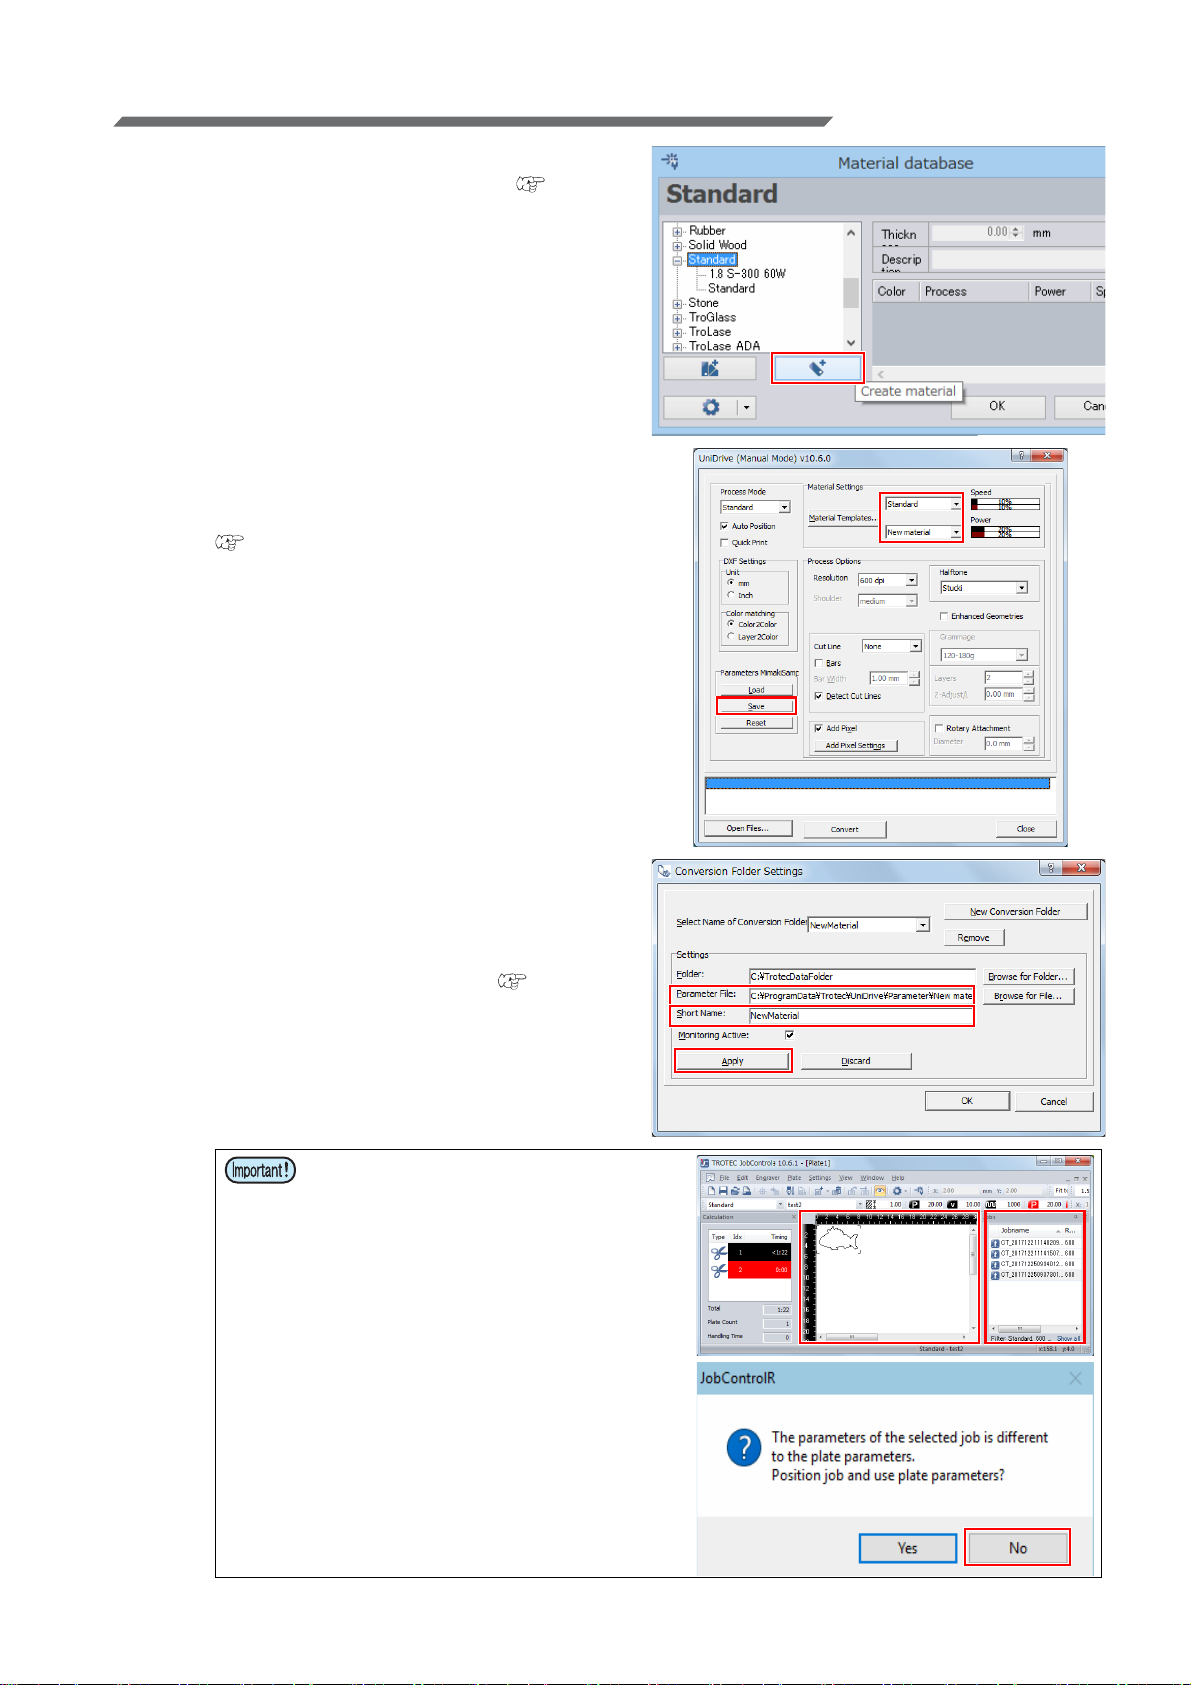
Task: Select Color2Color radio button
Action: 731,624
